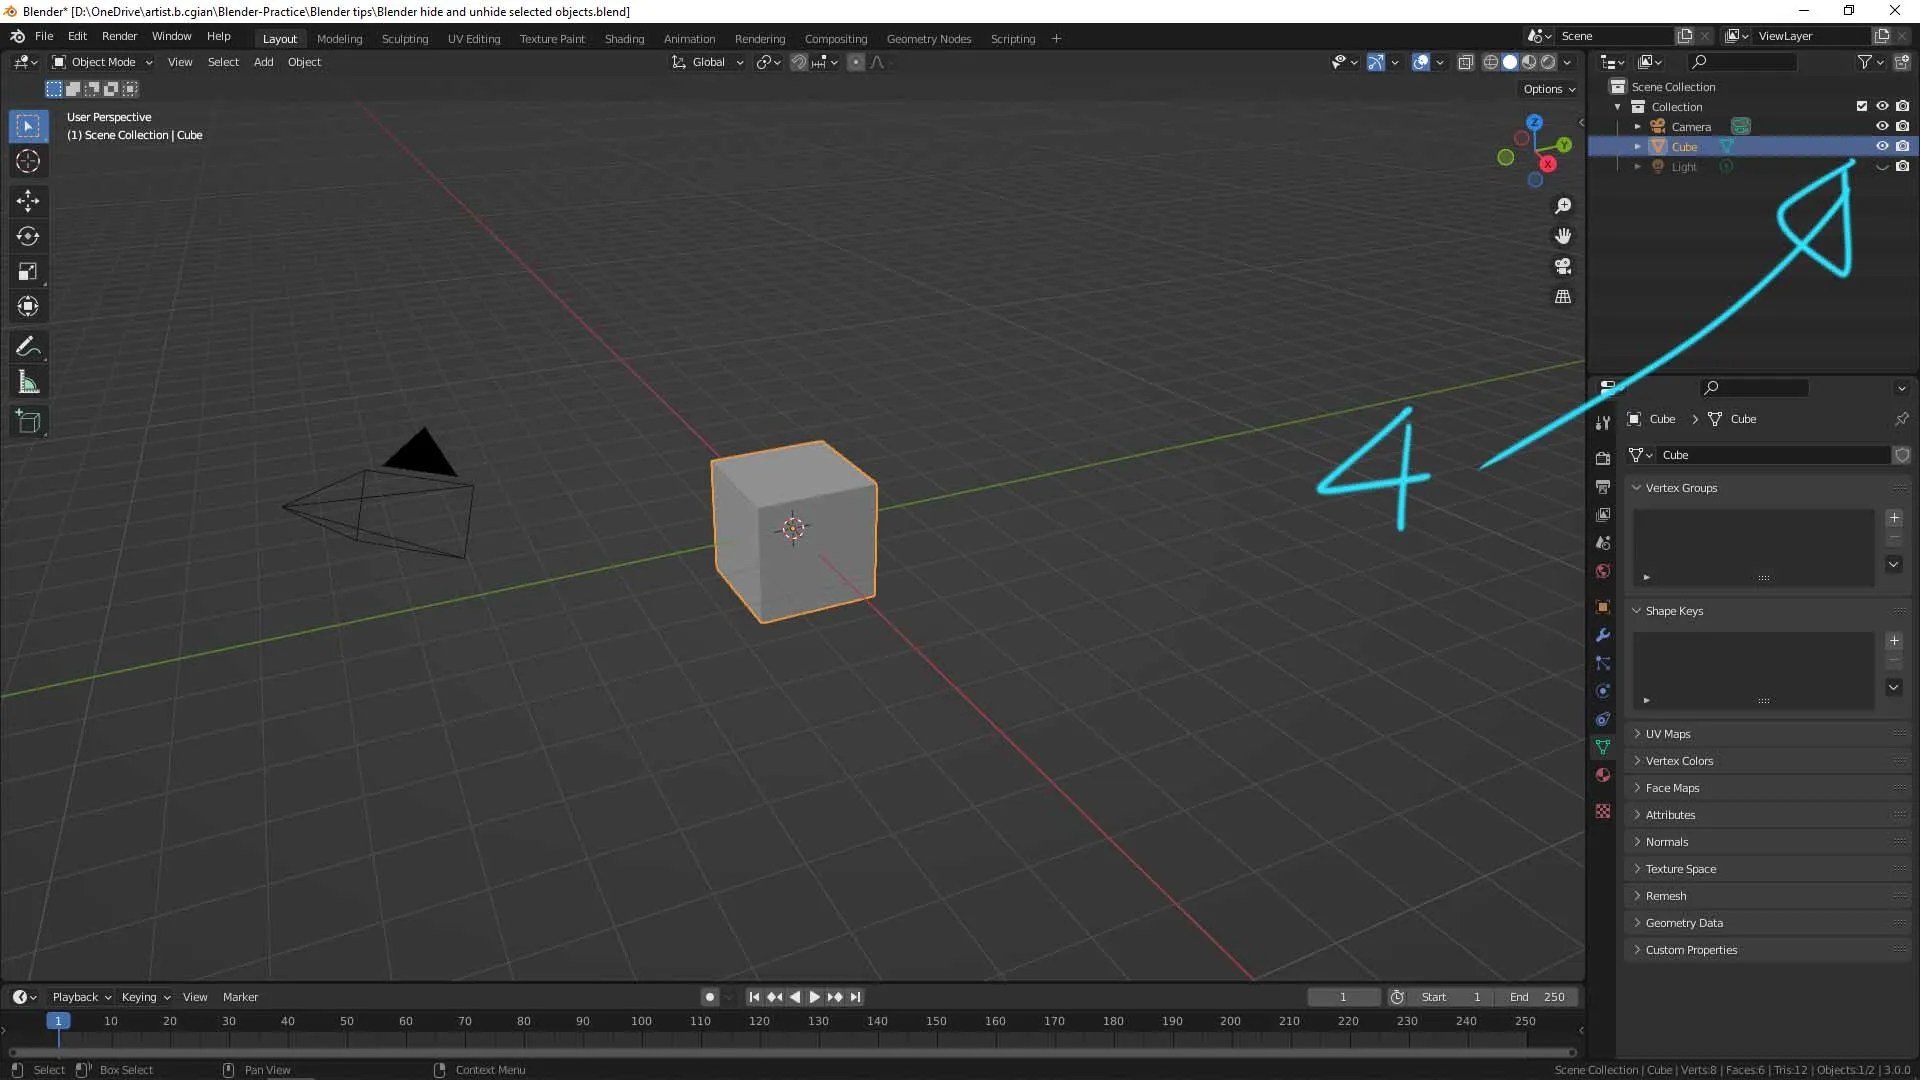Open the Material properties tab

(1603, 775)
